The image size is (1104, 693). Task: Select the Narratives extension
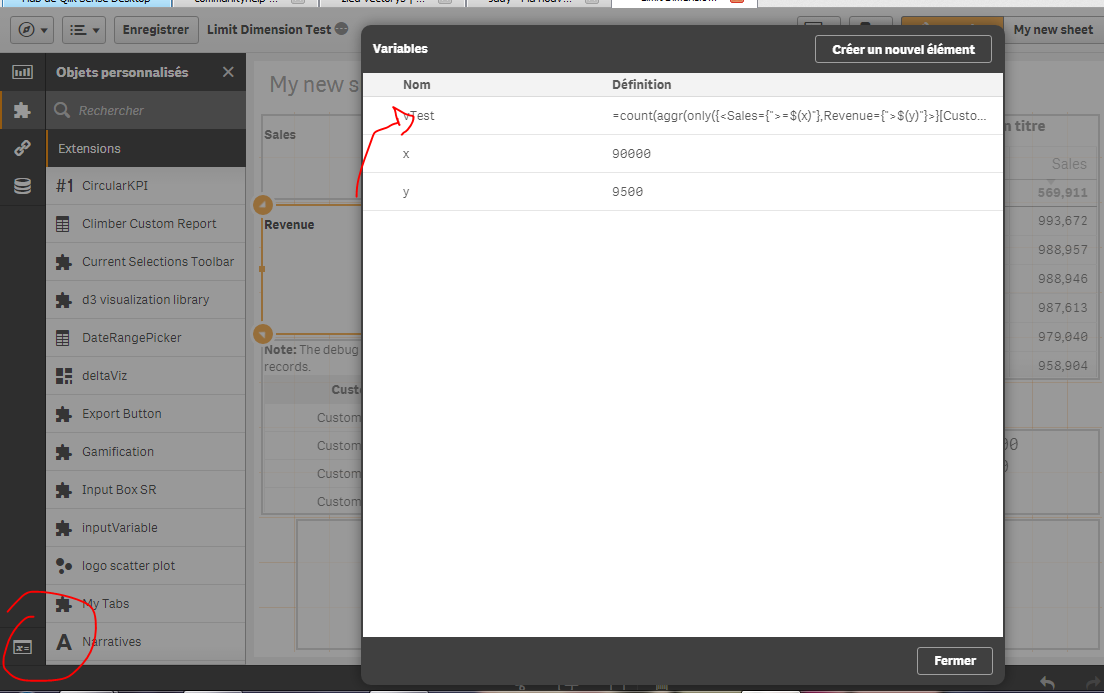coord(146,642)
